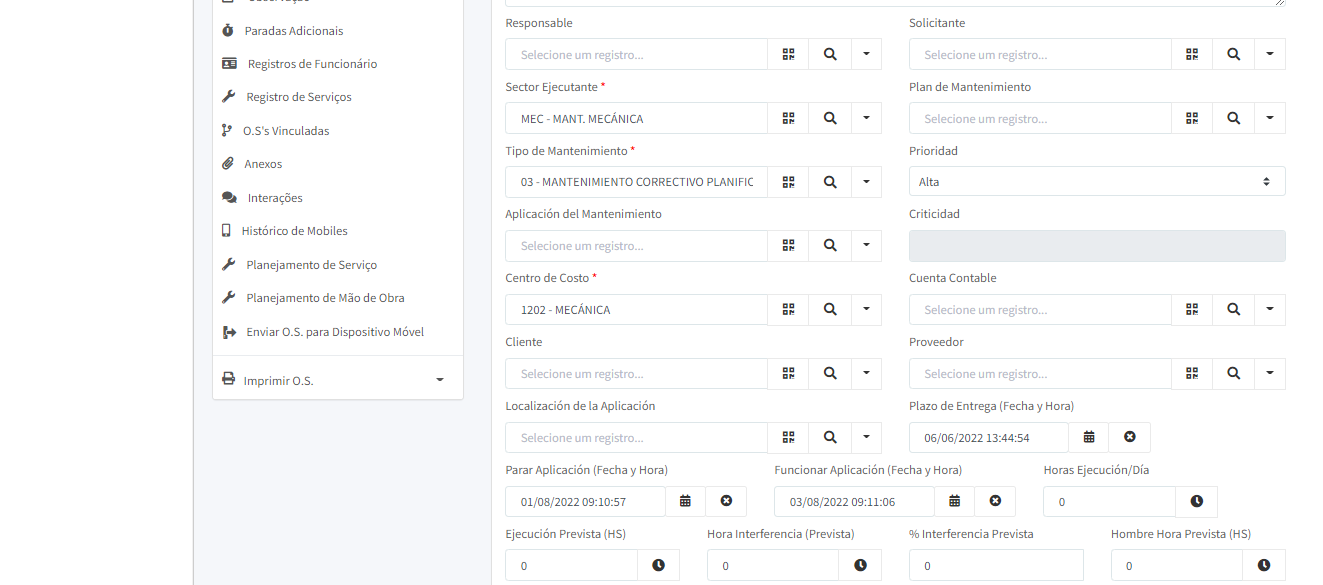Screen dimensions: 1323x585
Task: Open Planejamento de Mão de Obra
Action: 325,298
